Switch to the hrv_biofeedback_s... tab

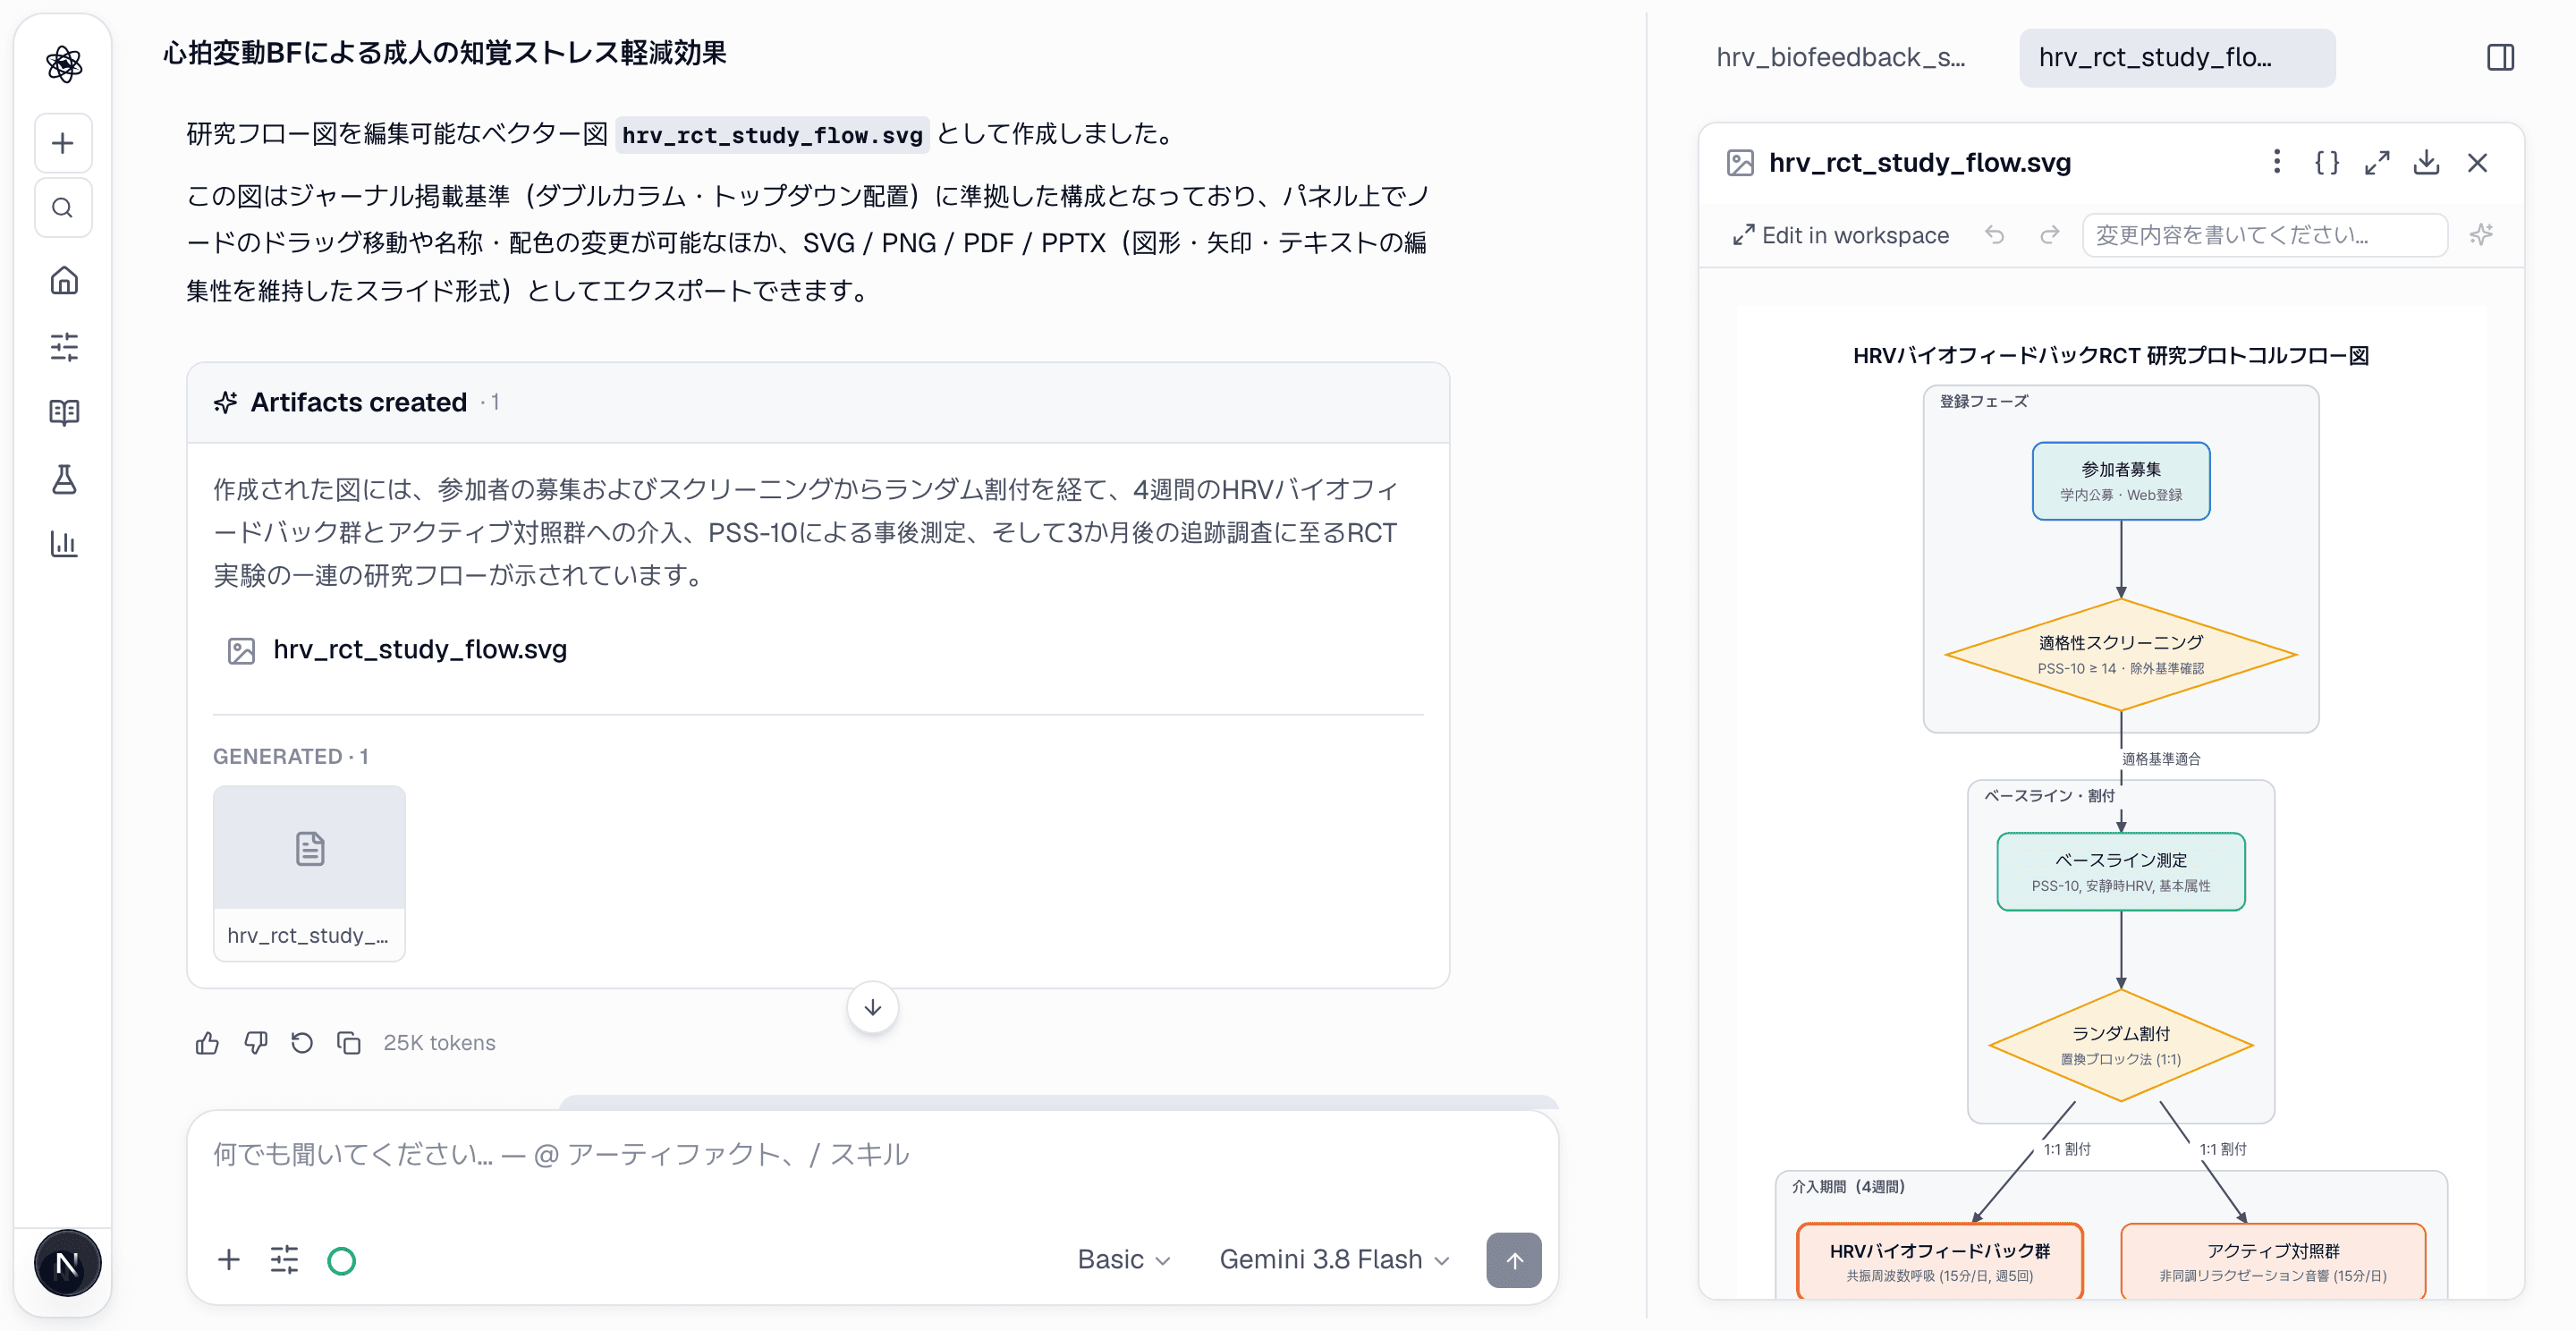coord(1840,57)
